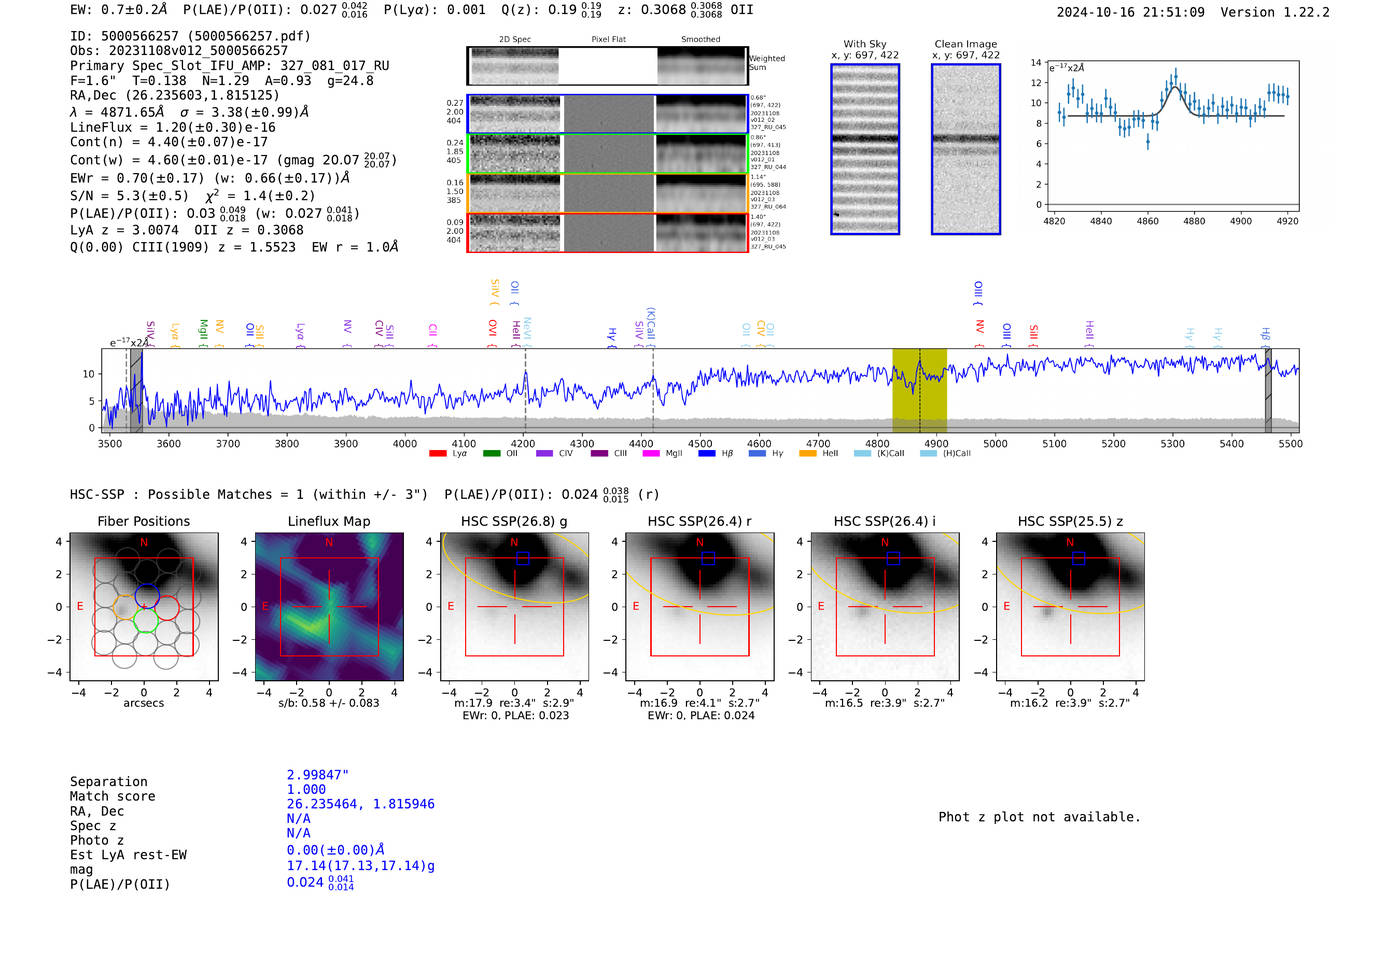This screenshot has height=953, width=1400.
Task: Click the Obs: 20231108v012_5000566257 text
Action: click(179, 50)
